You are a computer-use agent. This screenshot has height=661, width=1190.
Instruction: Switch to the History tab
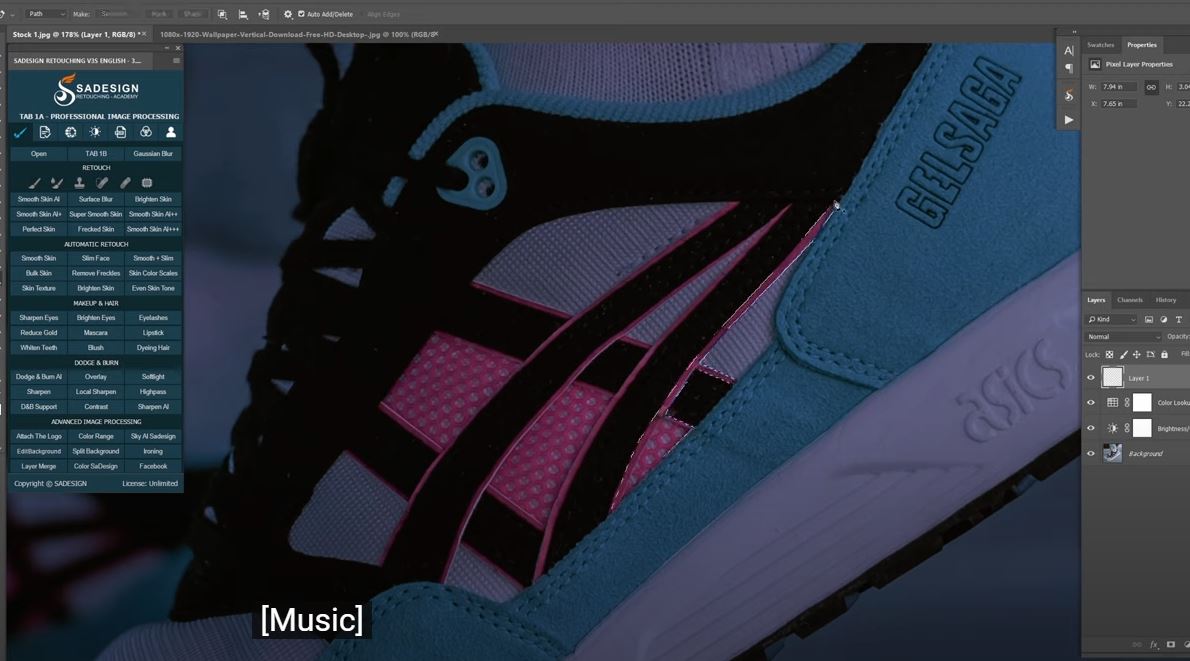coord(1166,301)
